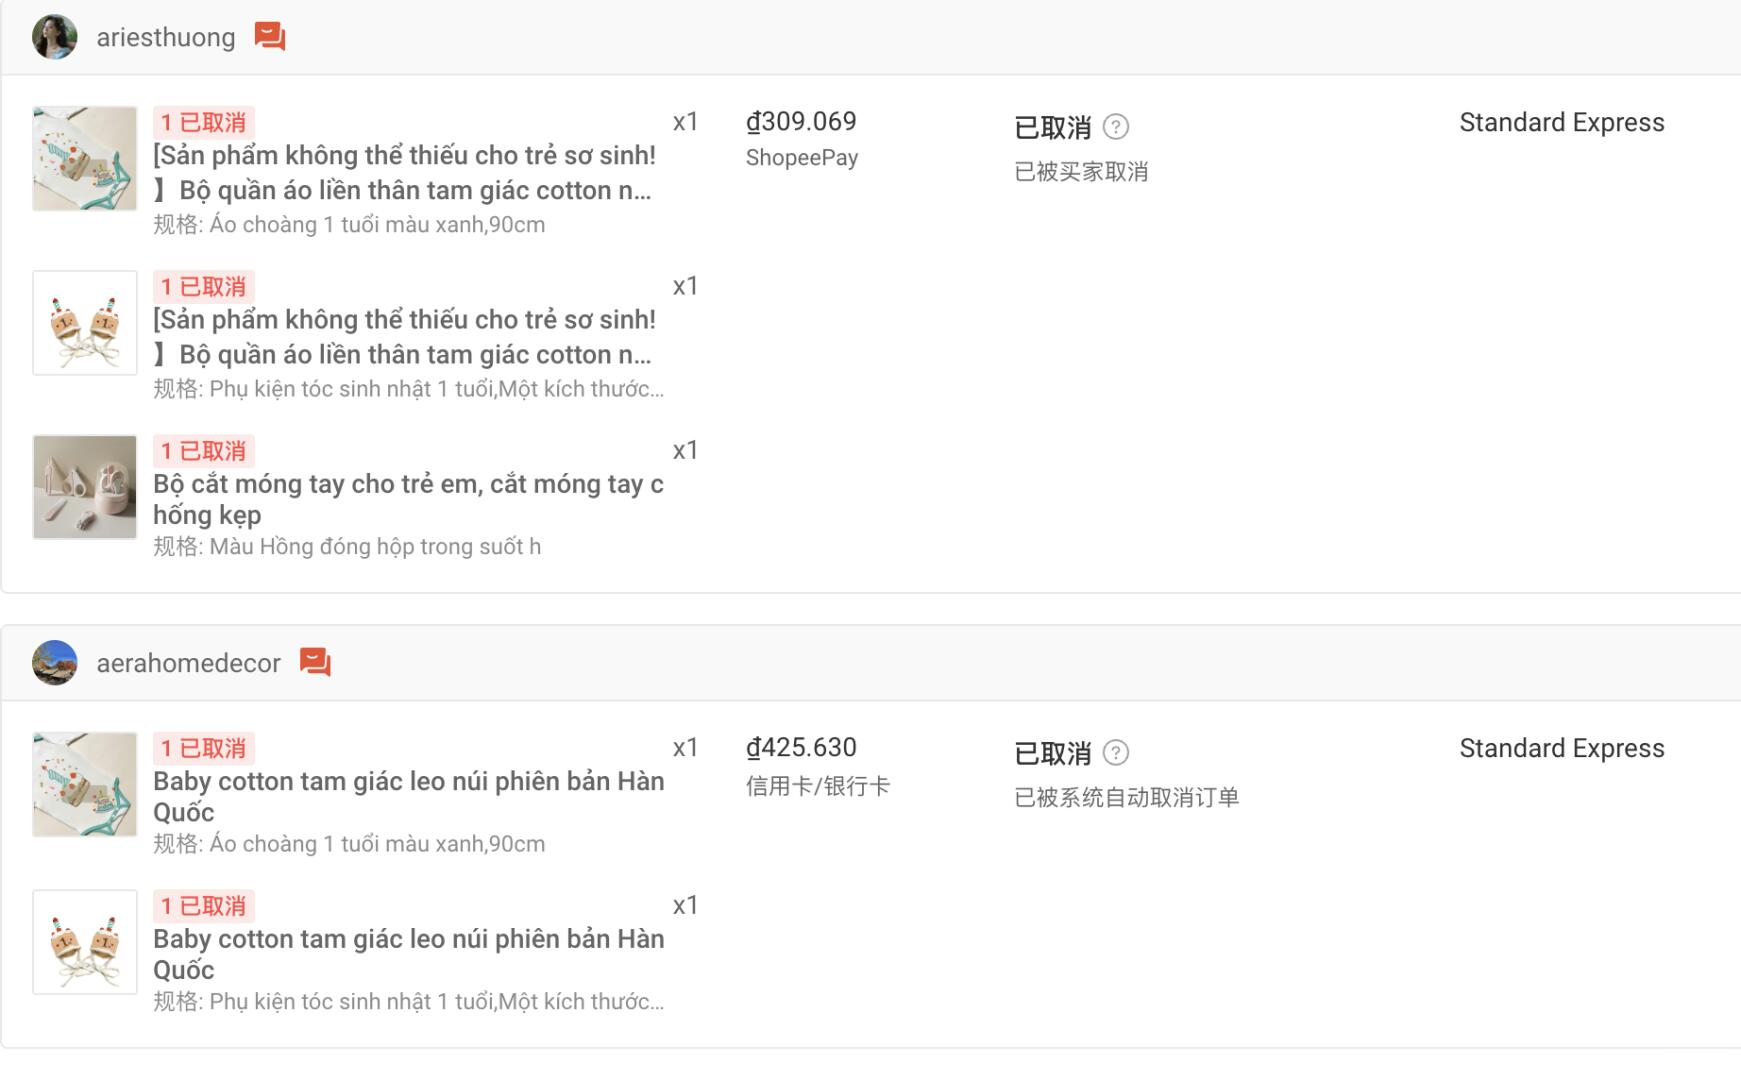1741x1080 pixels.
Task: Click help icon beside second 已取消 status
Action: click(x=1116, y=752)
